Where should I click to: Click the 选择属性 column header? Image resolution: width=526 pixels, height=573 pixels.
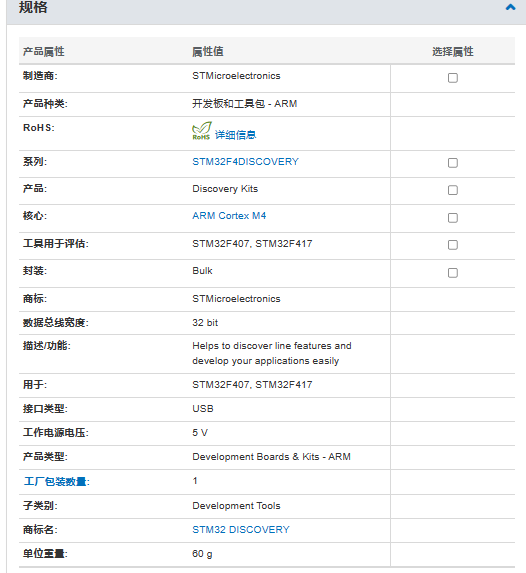(x=453, y=52)
